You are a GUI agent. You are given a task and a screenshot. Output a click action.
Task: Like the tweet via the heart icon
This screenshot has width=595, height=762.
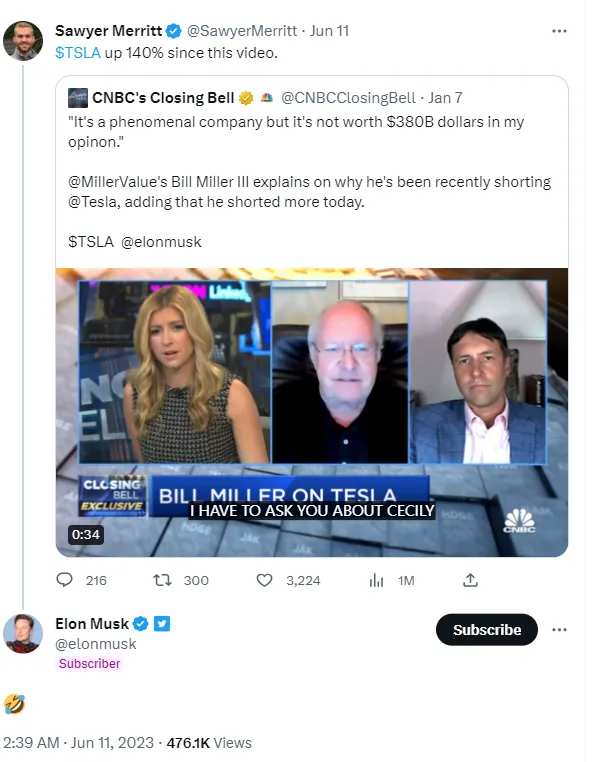pyautogui.click(x=264, y=580)
